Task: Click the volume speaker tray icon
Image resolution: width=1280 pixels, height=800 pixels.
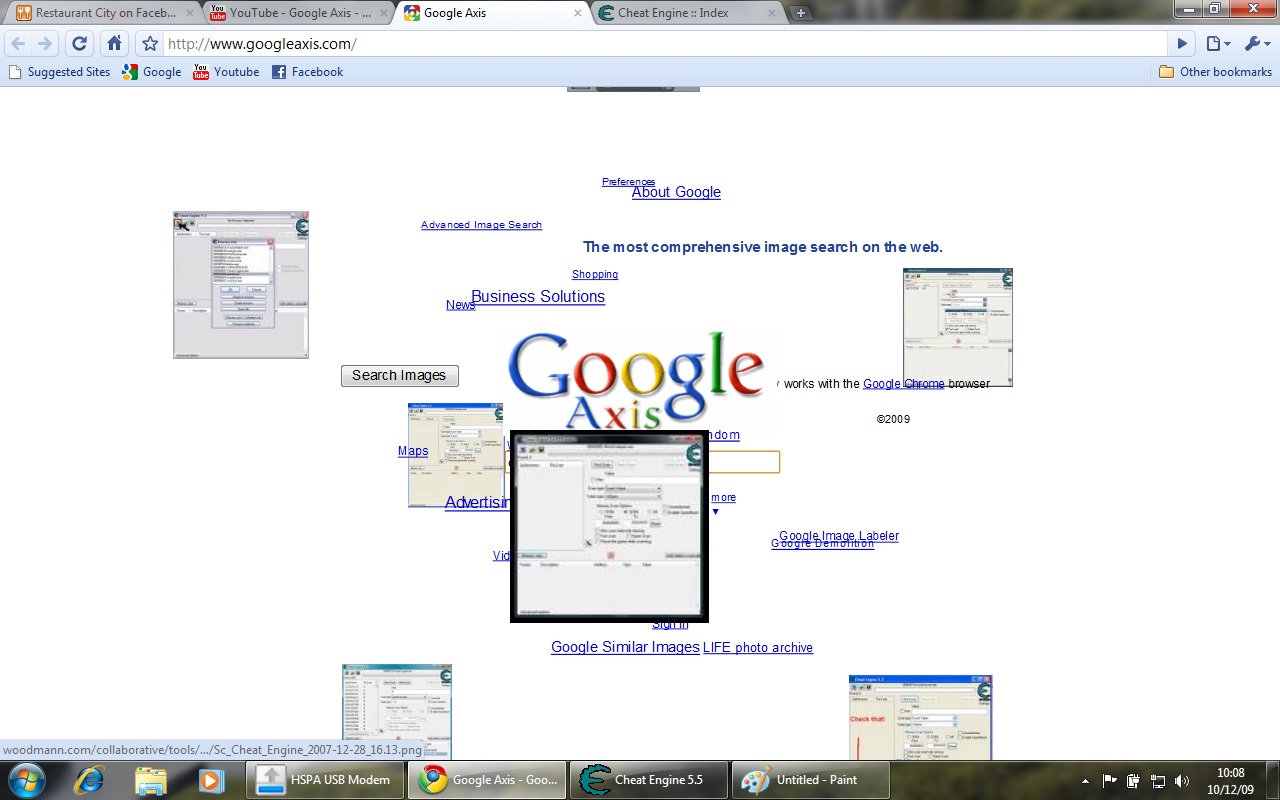Action: pyautogui.click(x=1182, y=781)
